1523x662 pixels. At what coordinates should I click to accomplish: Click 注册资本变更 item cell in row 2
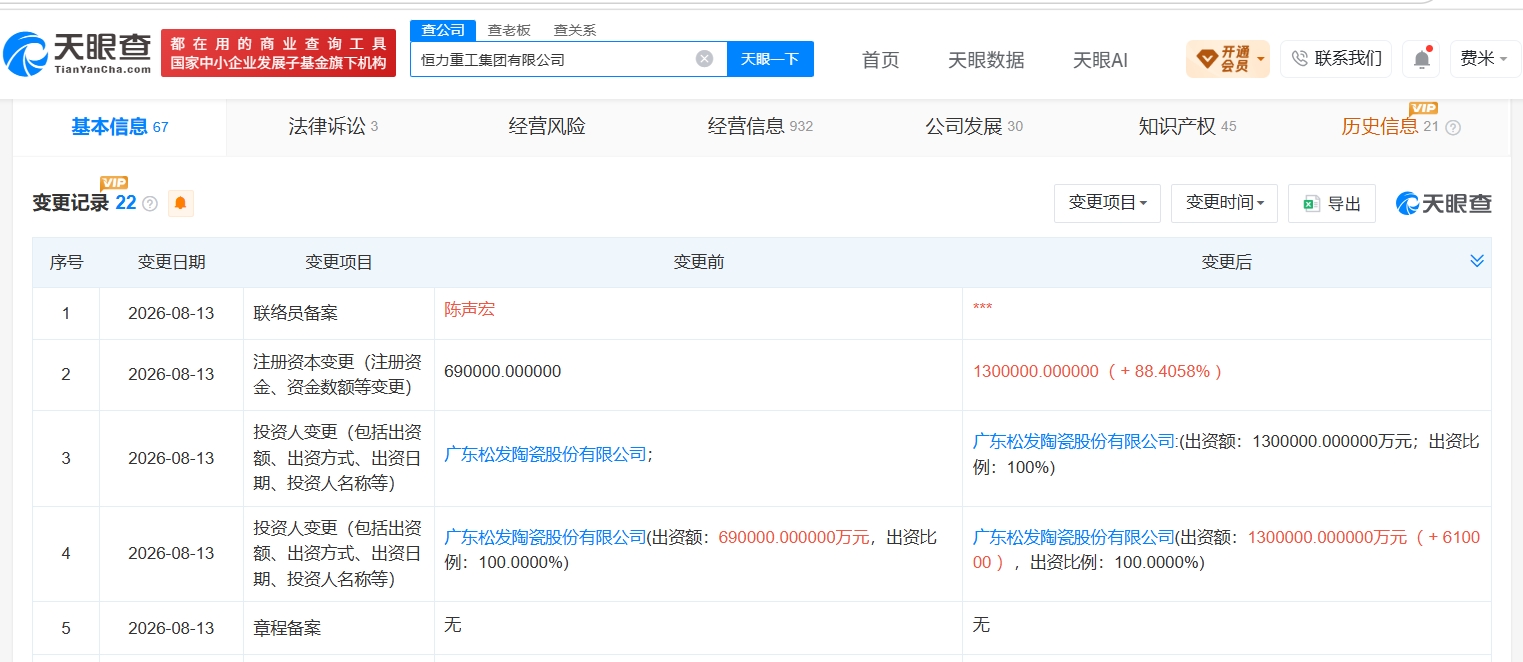pos(338,374)
